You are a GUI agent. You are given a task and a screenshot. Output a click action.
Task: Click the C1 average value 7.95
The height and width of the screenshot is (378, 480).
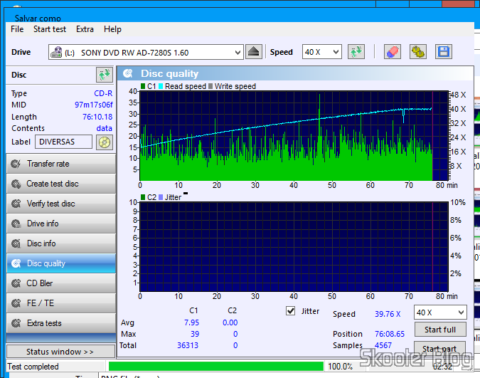pyautogui.click(x=192, y=323)
